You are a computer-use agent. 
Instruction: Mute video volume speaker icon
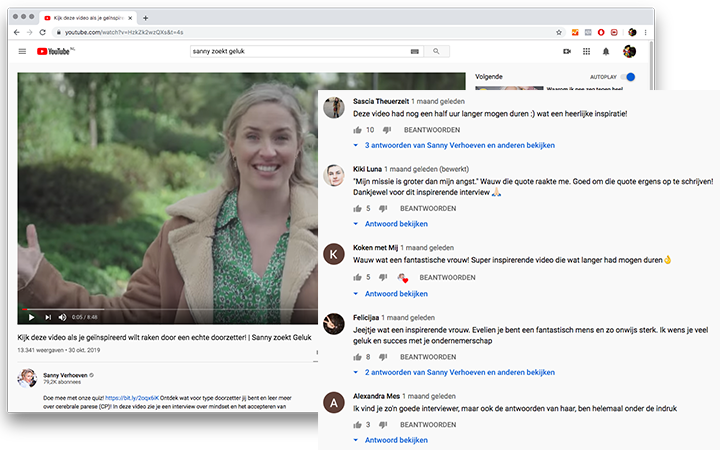pos(62,317)
